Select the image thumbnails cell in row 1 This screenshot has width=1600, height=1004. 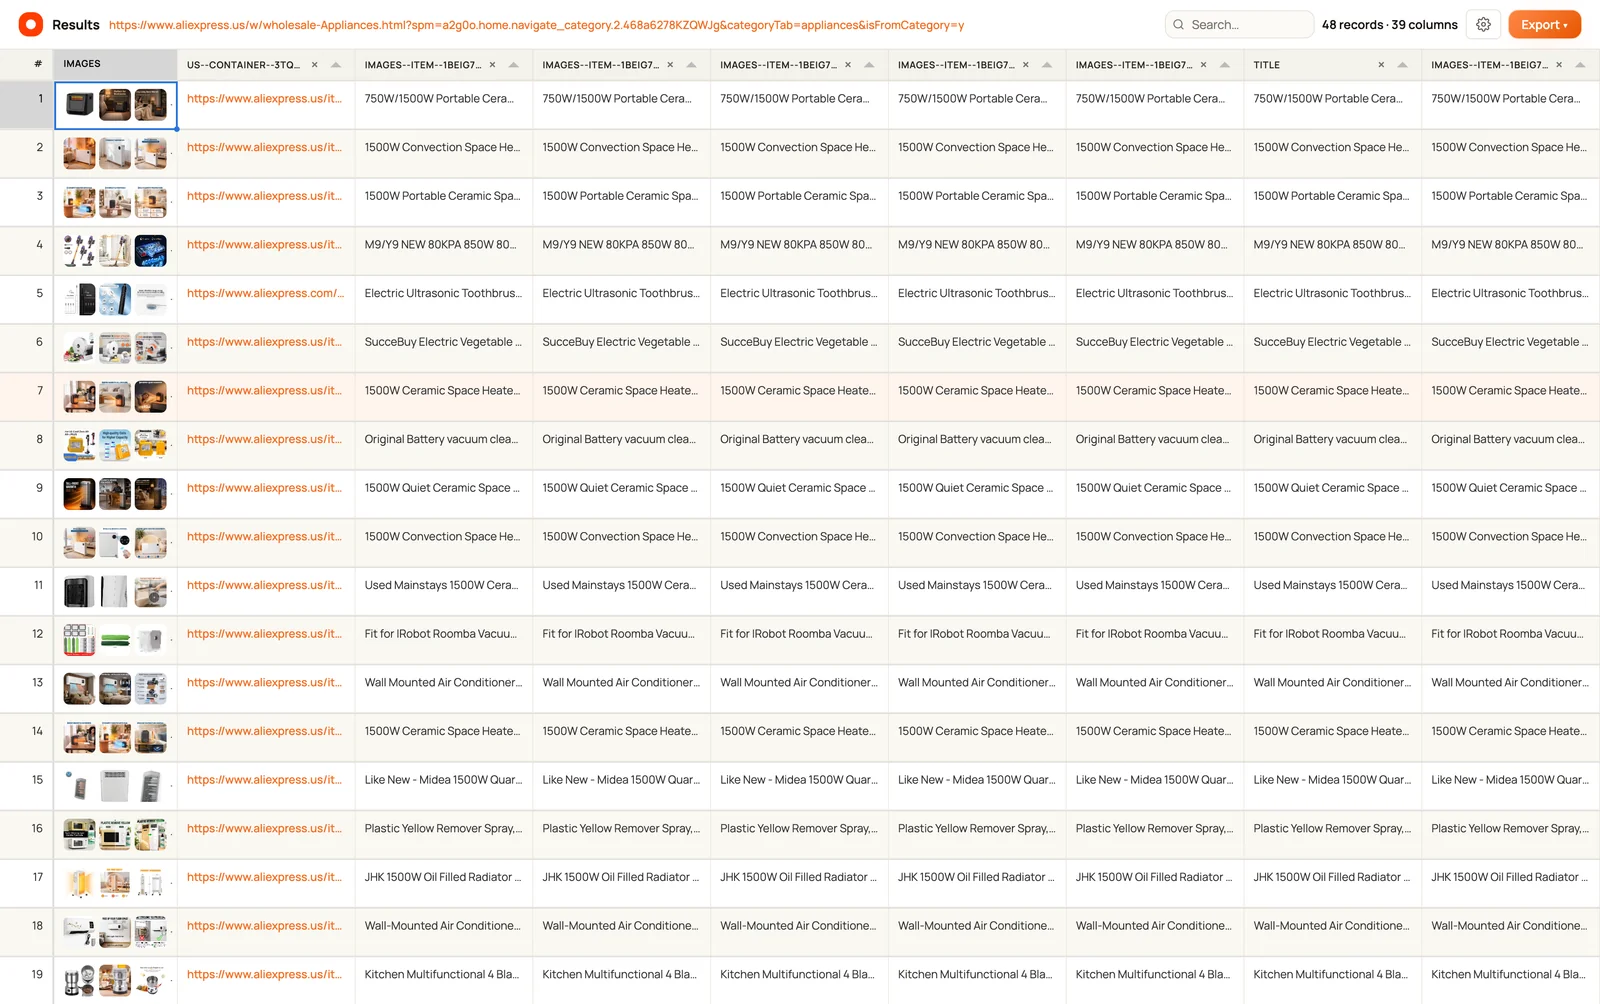(116, 105)
